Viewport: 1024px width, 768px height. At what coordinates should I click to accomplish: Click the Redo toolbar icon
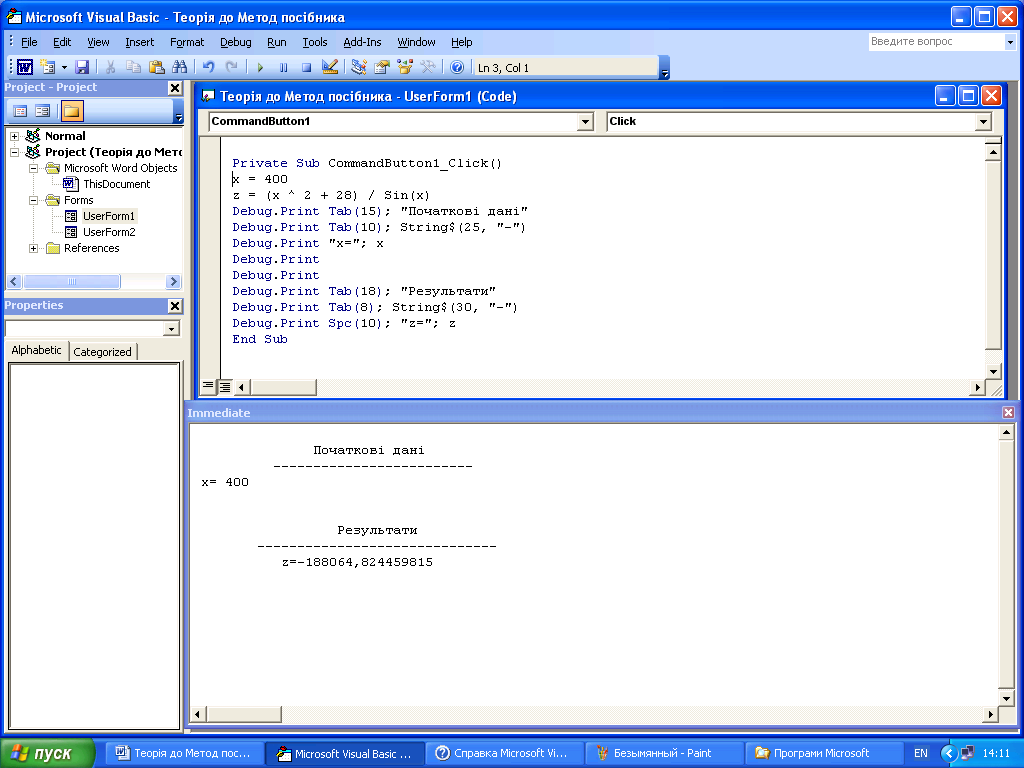click(x=231, y=67)
